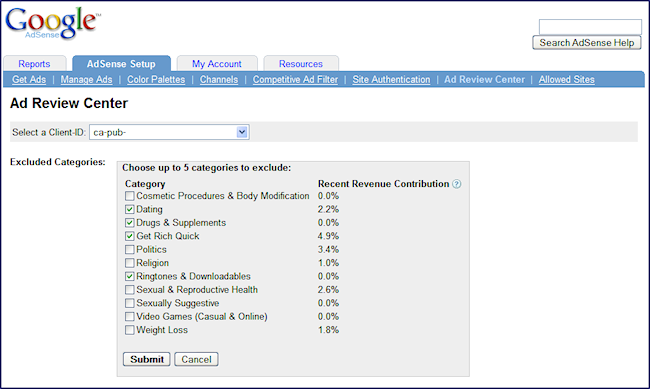This screenshot has width=650, height=389.
Task: Go to the Resources tab
Action: tap(301, 63)
